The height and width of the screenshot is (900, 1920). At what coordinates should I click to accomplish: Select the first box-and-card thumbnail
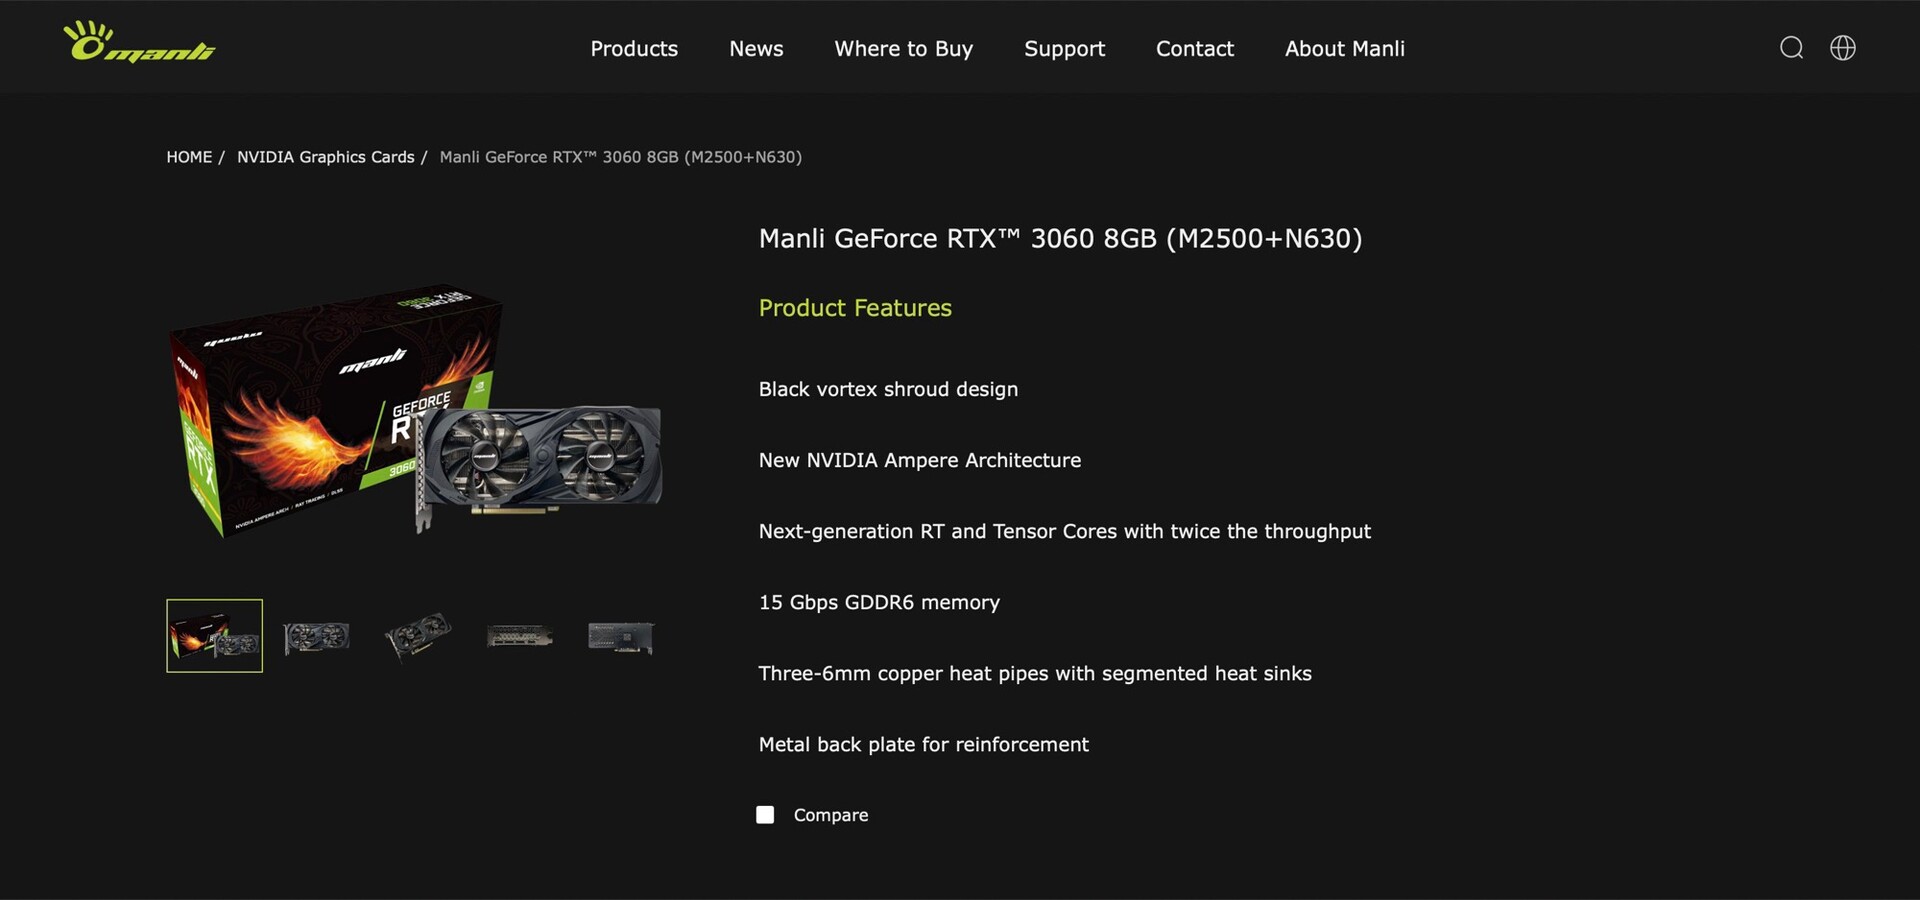tap(214, 636)
